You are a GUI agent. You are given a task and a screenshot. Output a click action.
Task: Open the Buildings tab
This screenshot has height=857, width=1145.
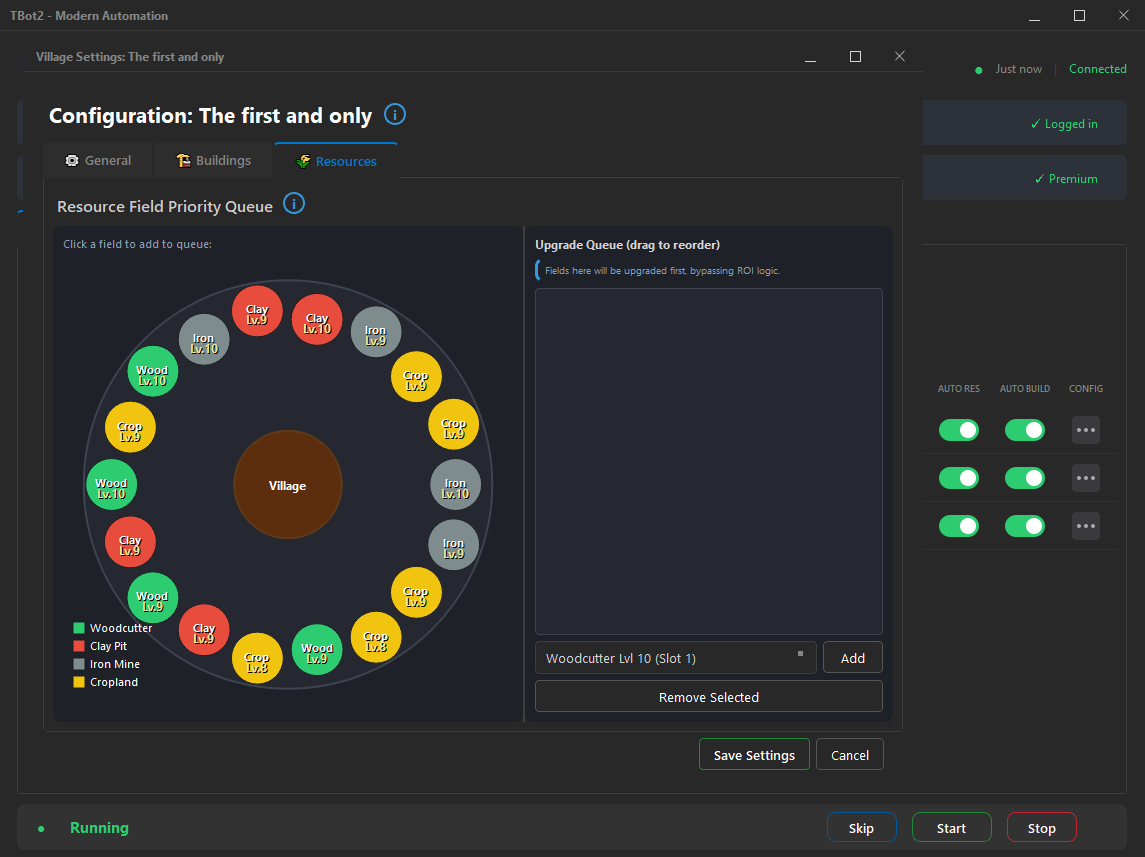213,161
